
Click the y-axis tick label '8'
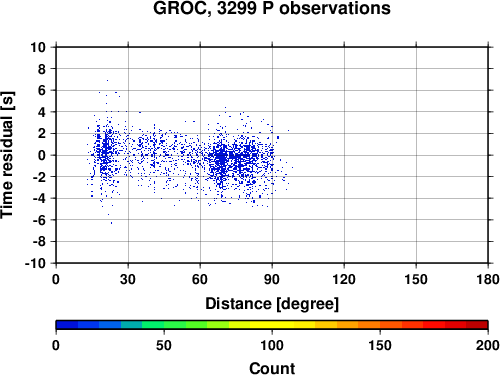42,69
